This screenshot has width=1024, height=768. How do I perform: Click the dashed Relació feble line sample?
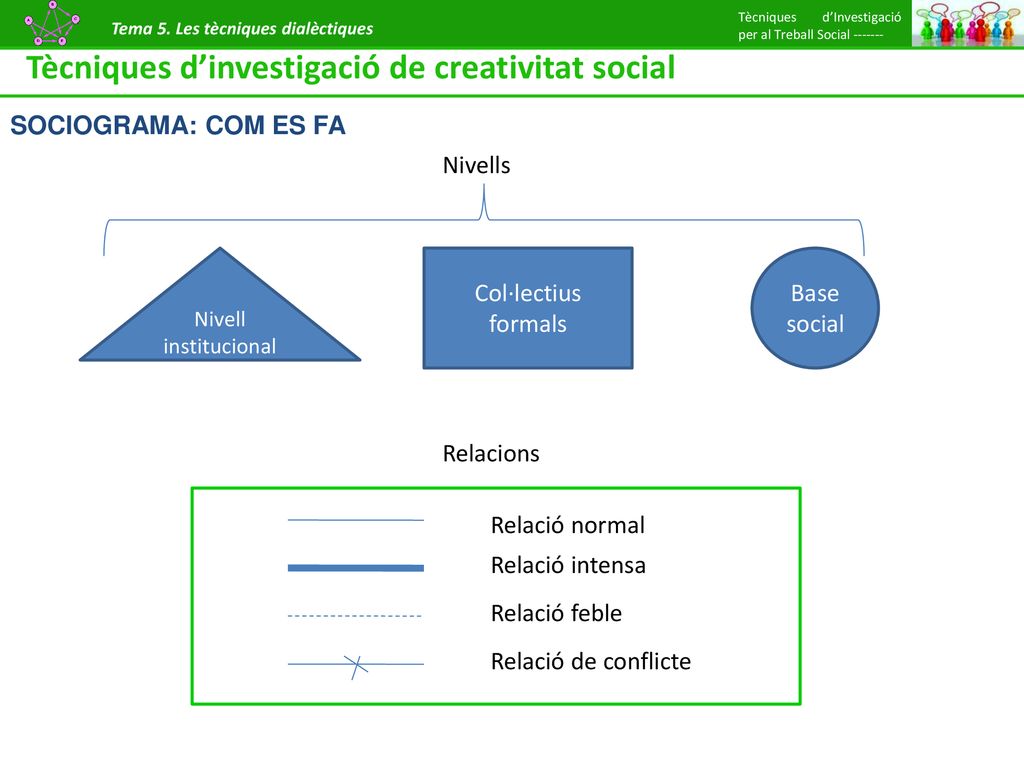(x=355, y=615)
